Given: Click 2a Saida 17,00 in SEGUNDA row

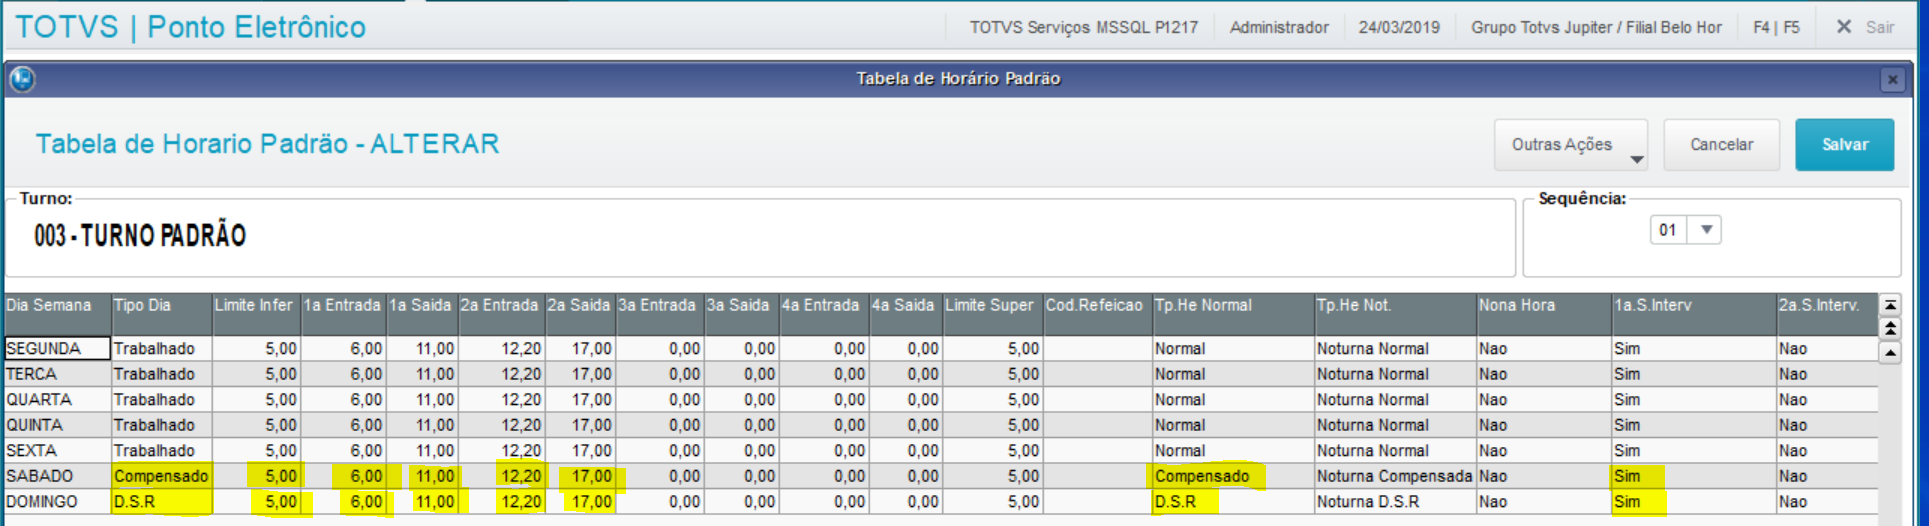Looking at the screenshot, I should (580, 349).
